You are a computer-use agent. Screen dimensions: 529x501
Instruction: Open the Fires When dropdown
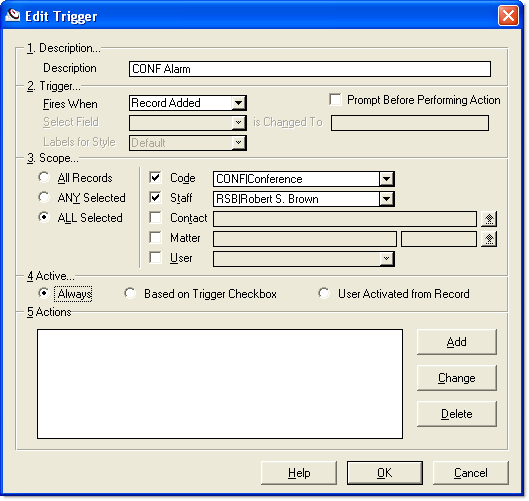(239, 103)
